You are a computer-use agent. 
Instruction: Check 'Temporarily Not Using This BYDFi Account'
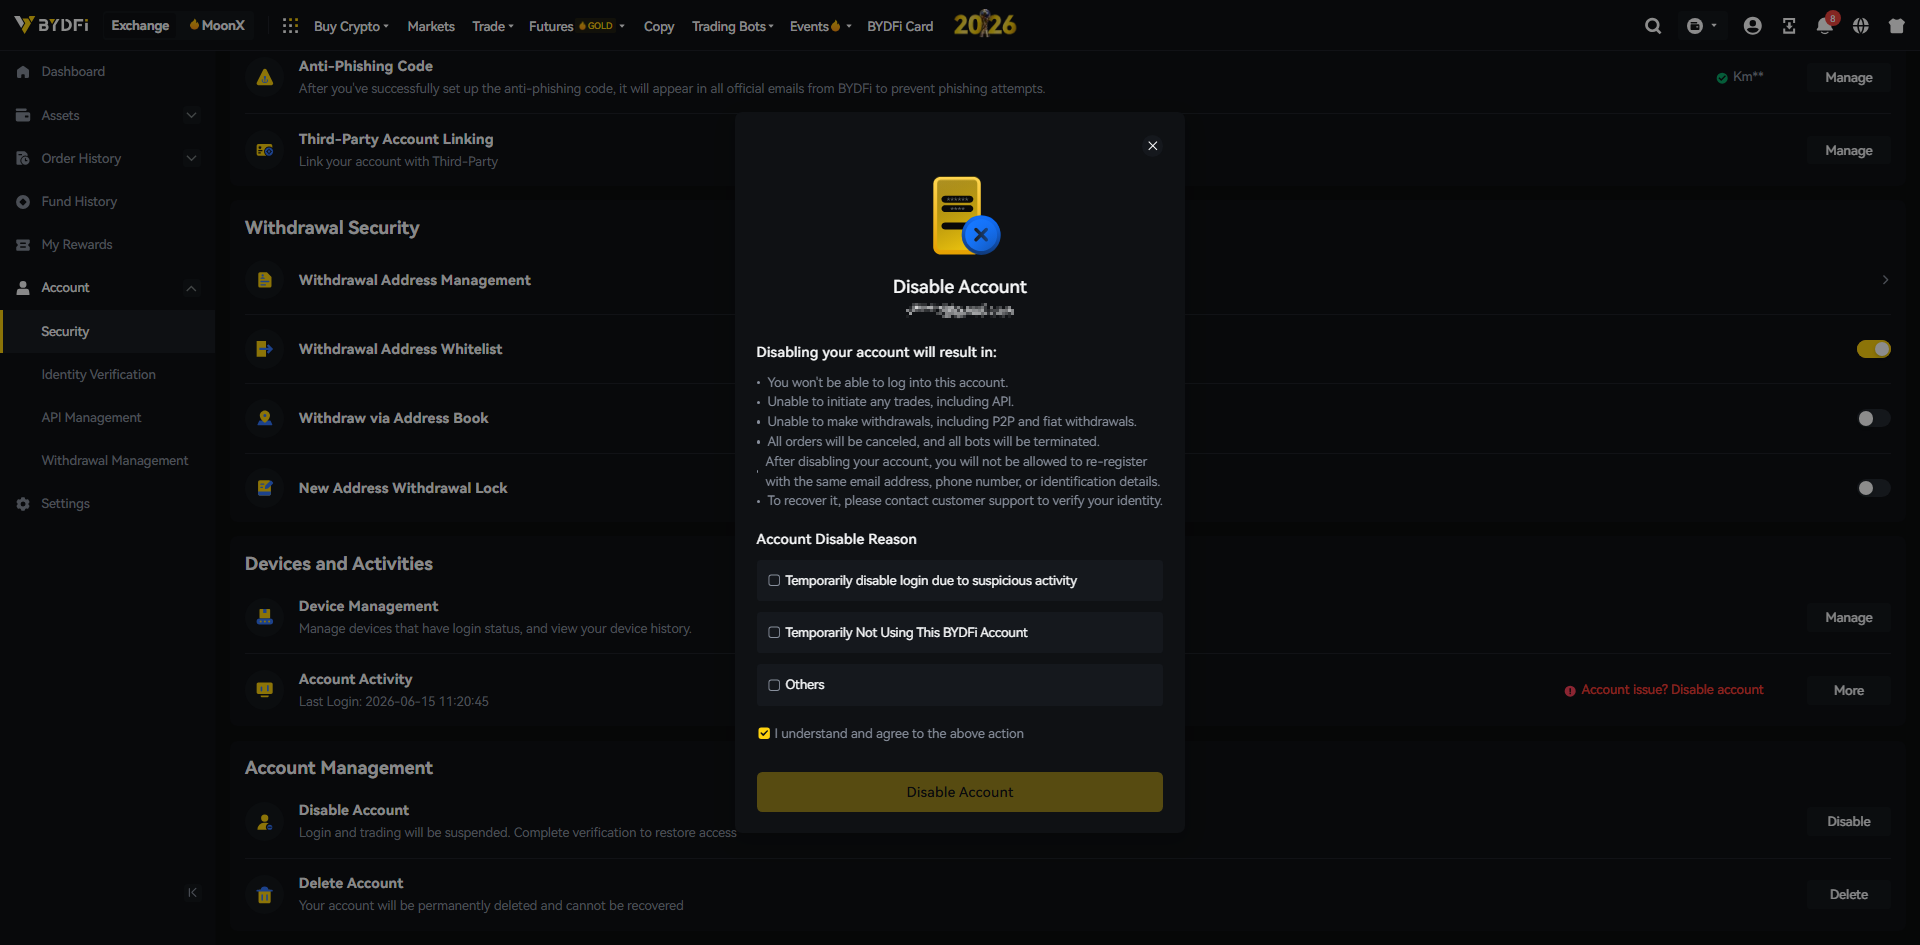(774, 633)
